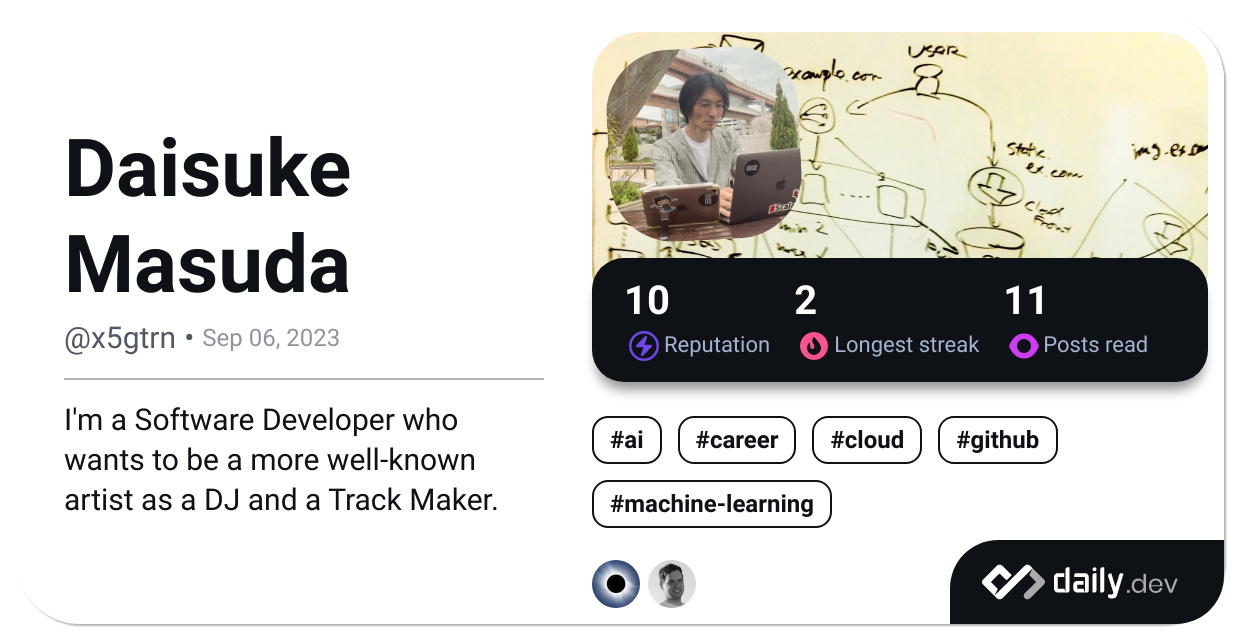The image size is (1240, 640).
Task: Click the name Daisuke Masuda heading
Action: pyautogui.click(x=208, y=217)
